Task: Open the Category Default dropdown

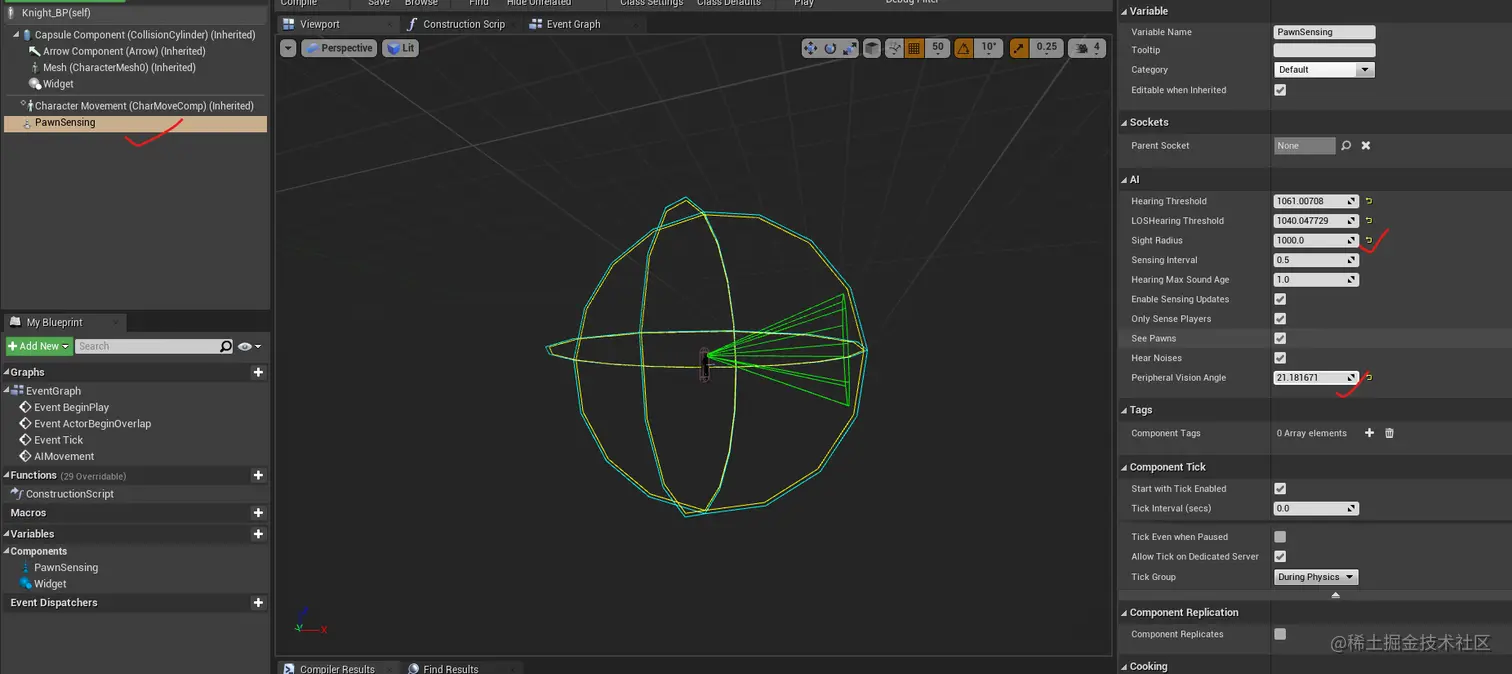Action: [x=1324, y=70]
